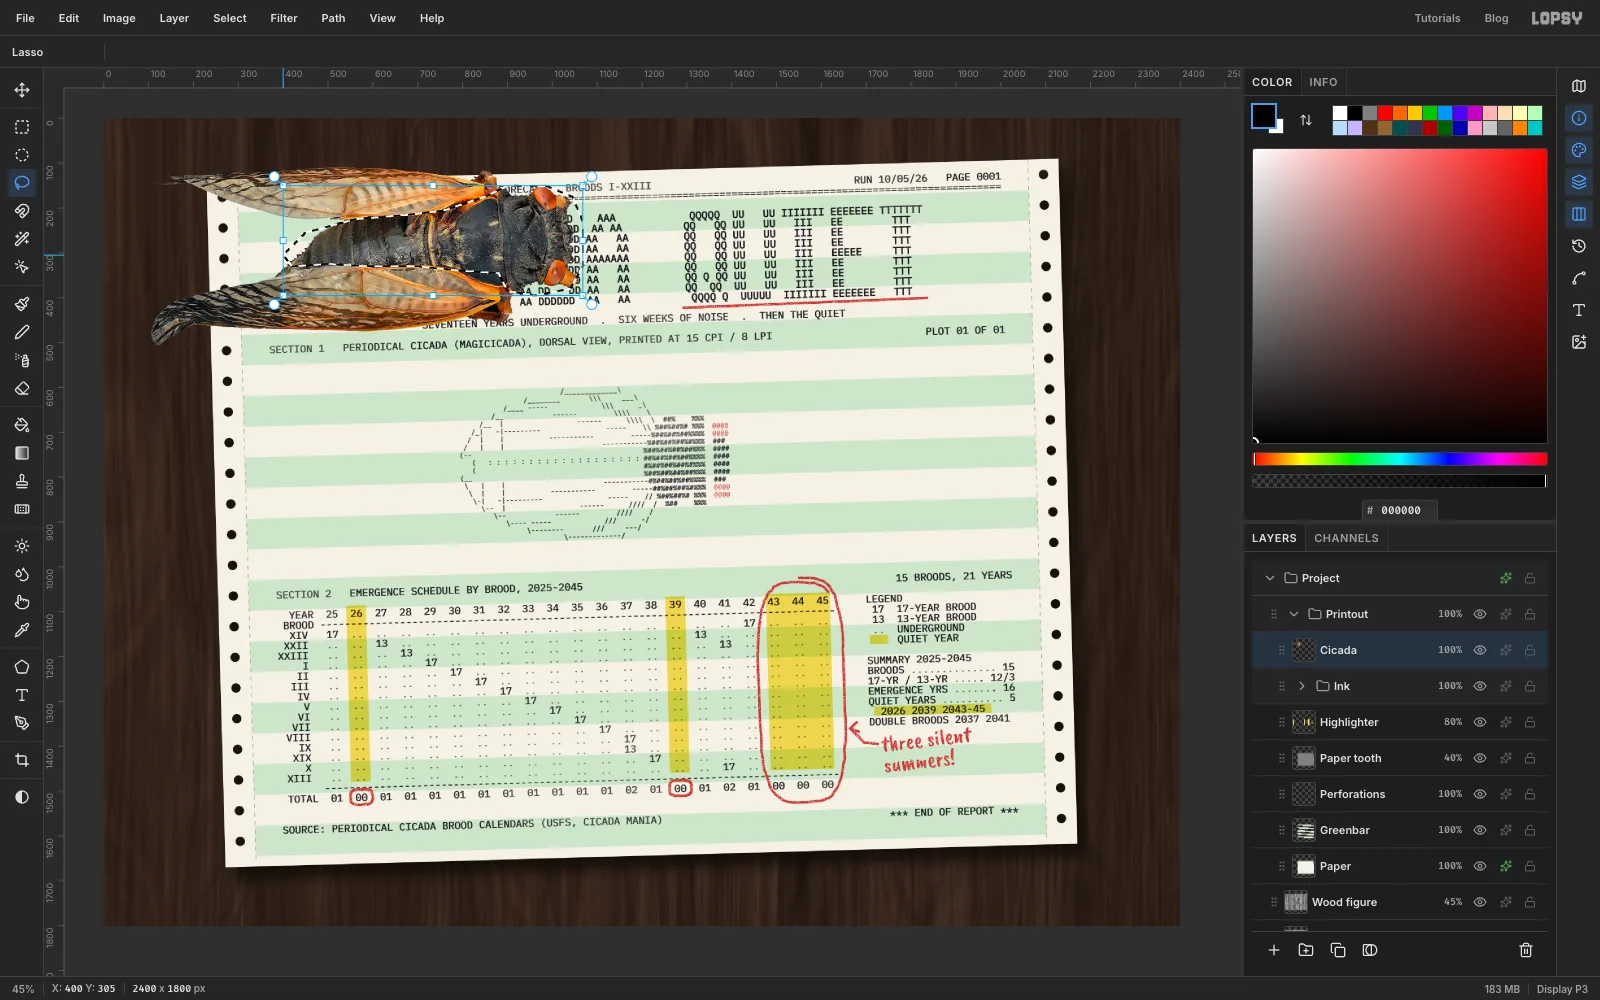
Task: Select the Eyedropper tool
Action: 22,630
